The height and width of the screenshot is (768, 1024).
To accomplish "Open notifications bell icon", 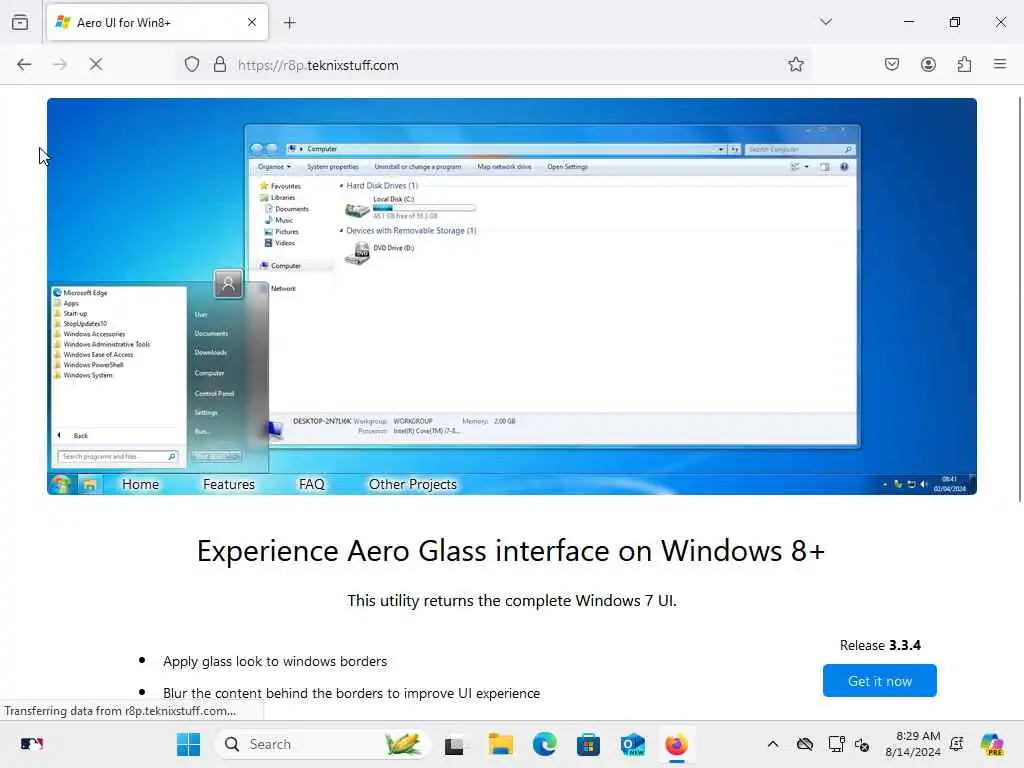I will tap(957, 744).
